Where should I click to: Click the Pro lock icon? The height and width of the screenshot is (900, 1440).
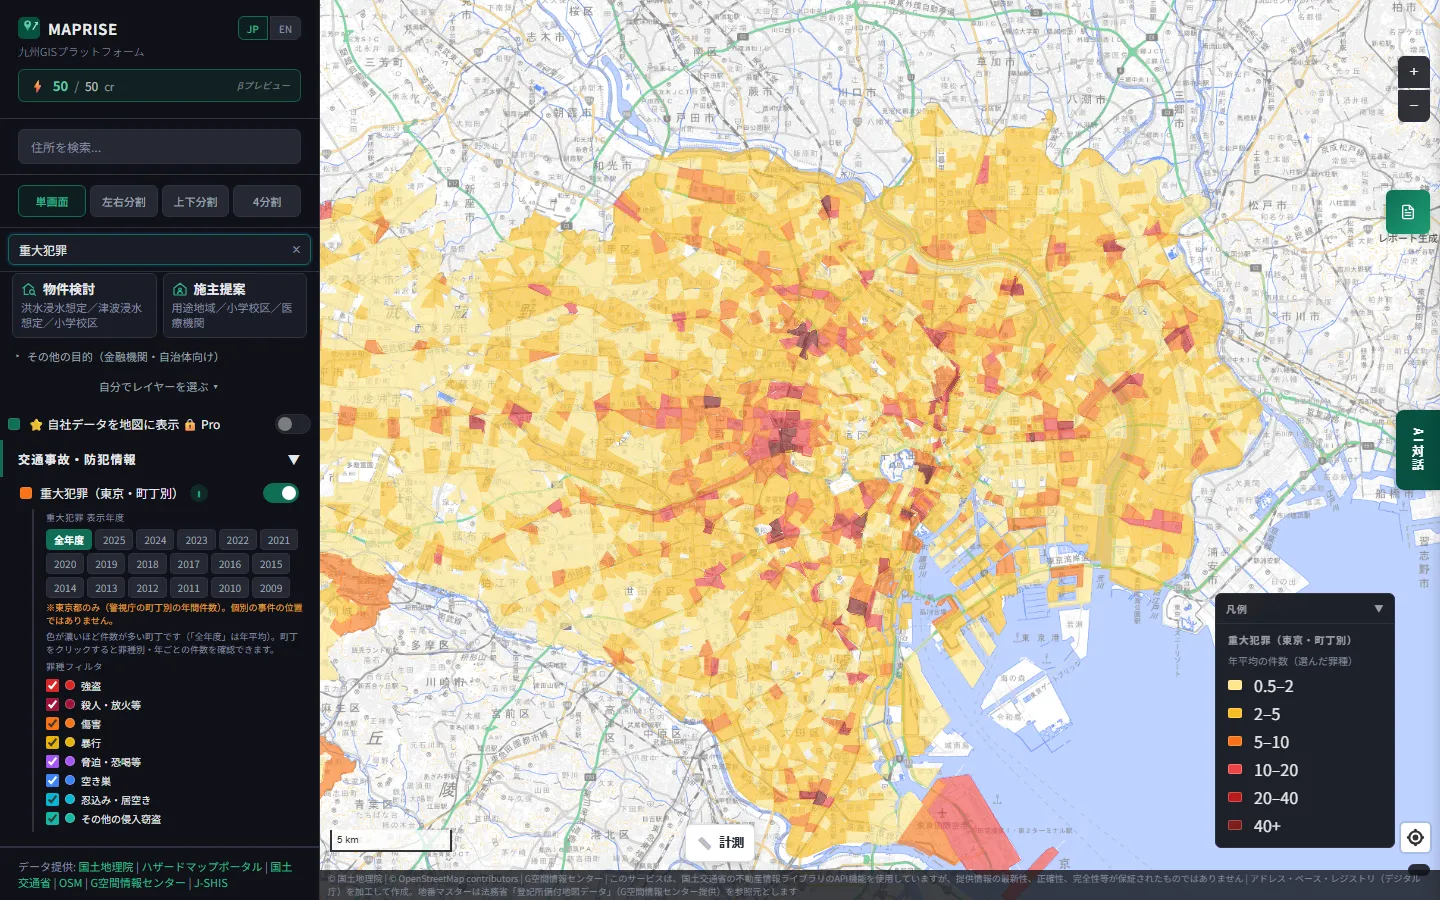190,425
